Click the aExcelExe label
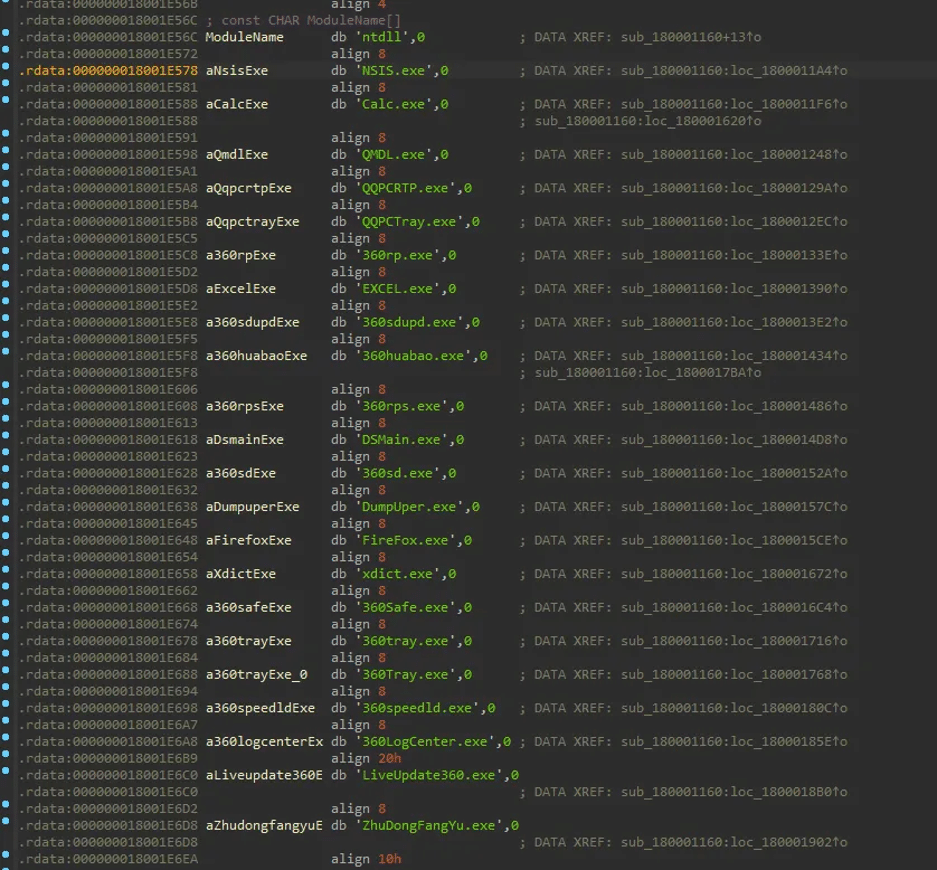Image resolution: width=937 pixels, height=870 pixels. coord(241,289)
